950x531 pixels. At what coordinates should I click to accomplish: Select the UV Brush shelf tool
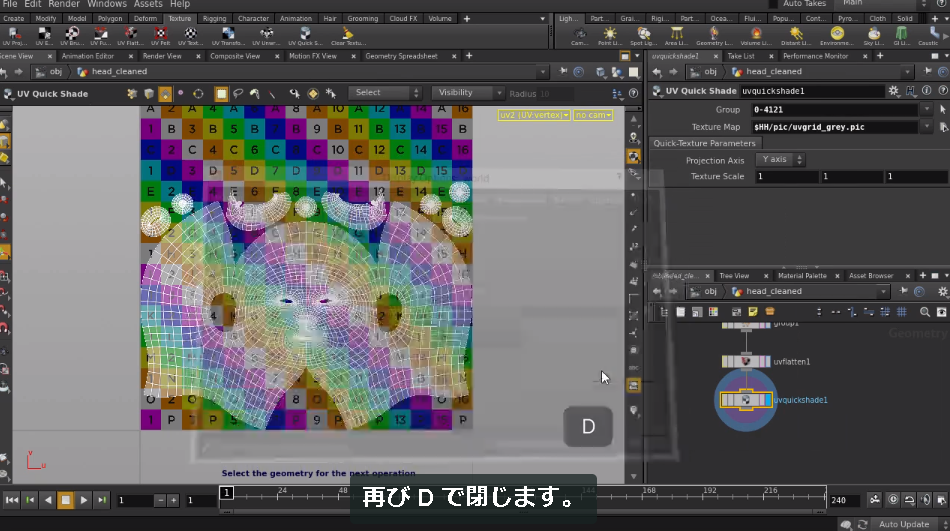coord(72,36)
